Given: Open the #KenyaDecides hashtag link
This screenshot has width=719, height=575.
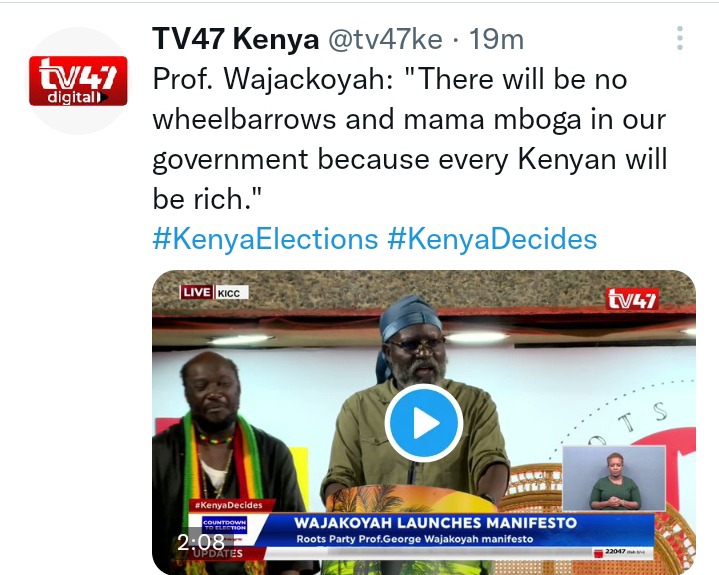Looking at the screenshot, I should [x=492, y=239].
